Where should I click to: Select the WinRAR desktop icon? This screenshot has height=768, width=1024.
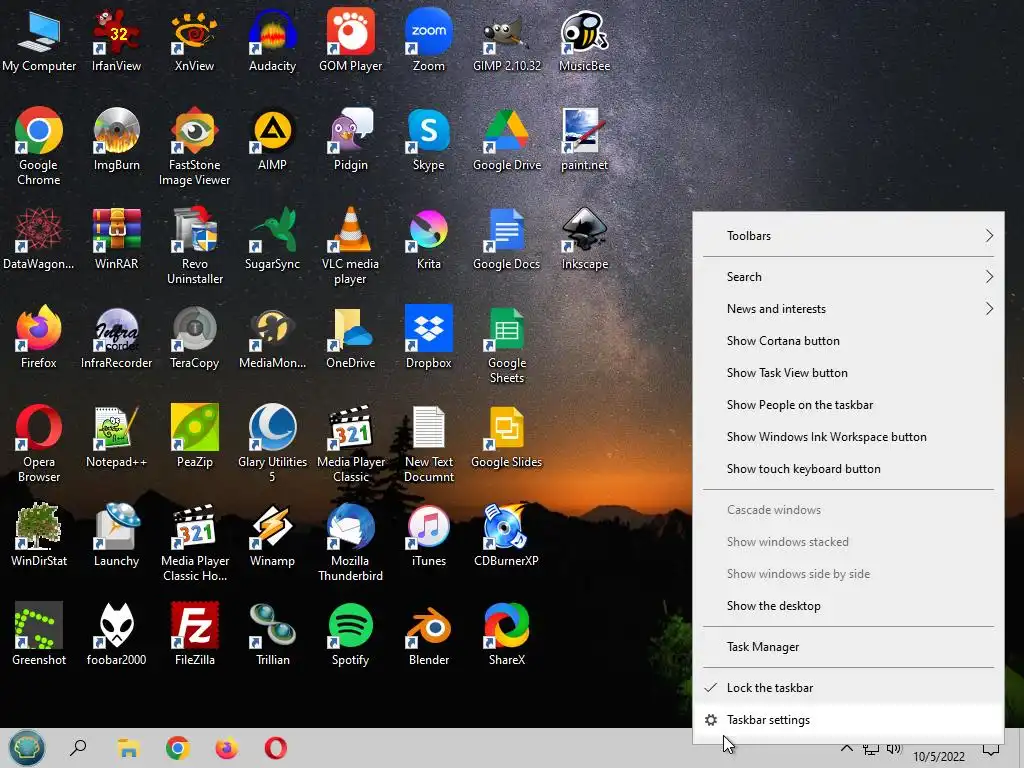[x=116, y=239]
